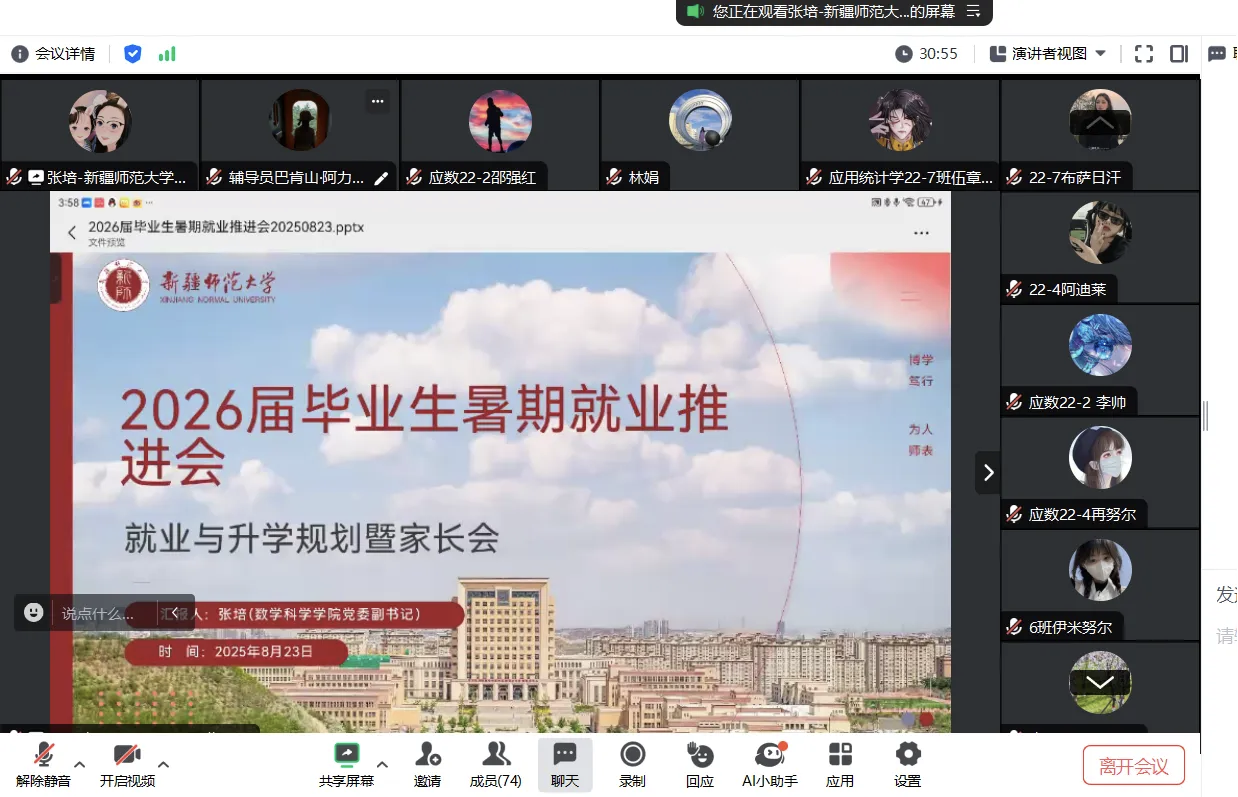Turn on camera with 开启视频

pyautogui.click(x=127, y=765)
